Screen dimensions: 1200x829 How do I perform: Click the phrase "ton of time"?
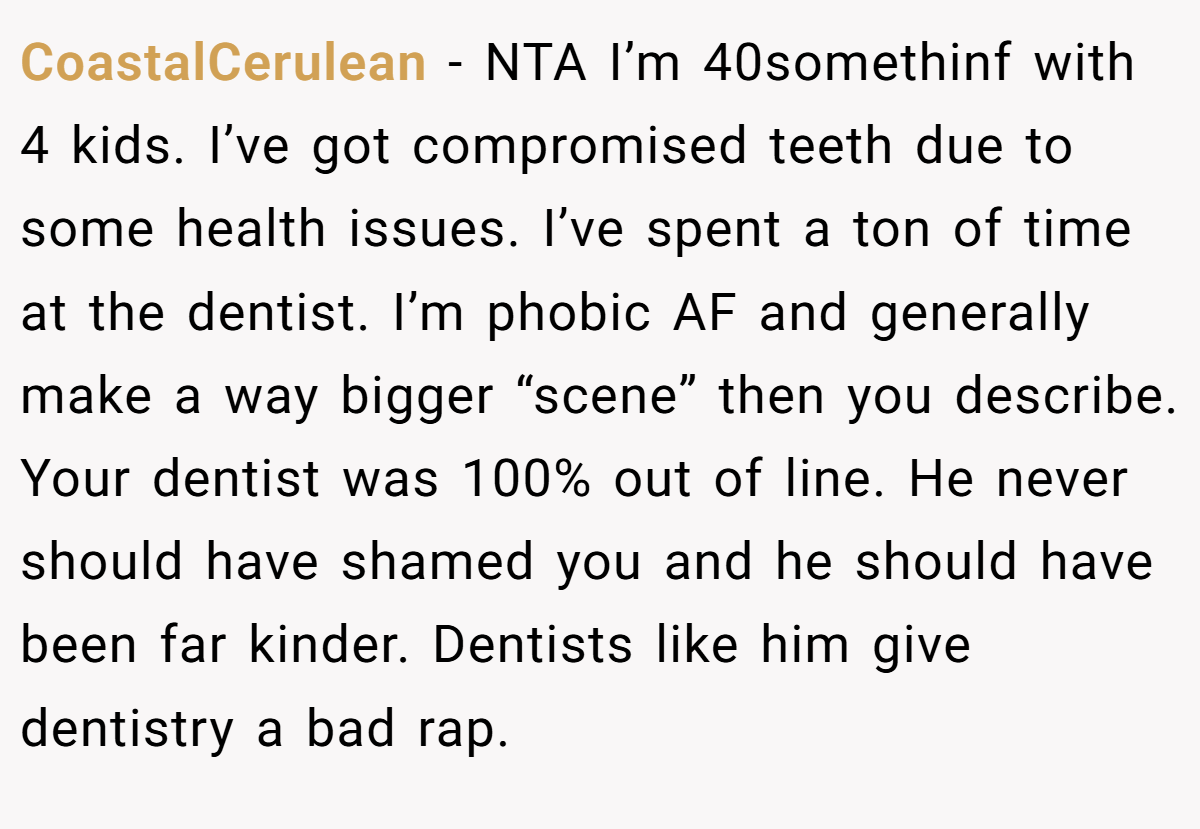991,229
